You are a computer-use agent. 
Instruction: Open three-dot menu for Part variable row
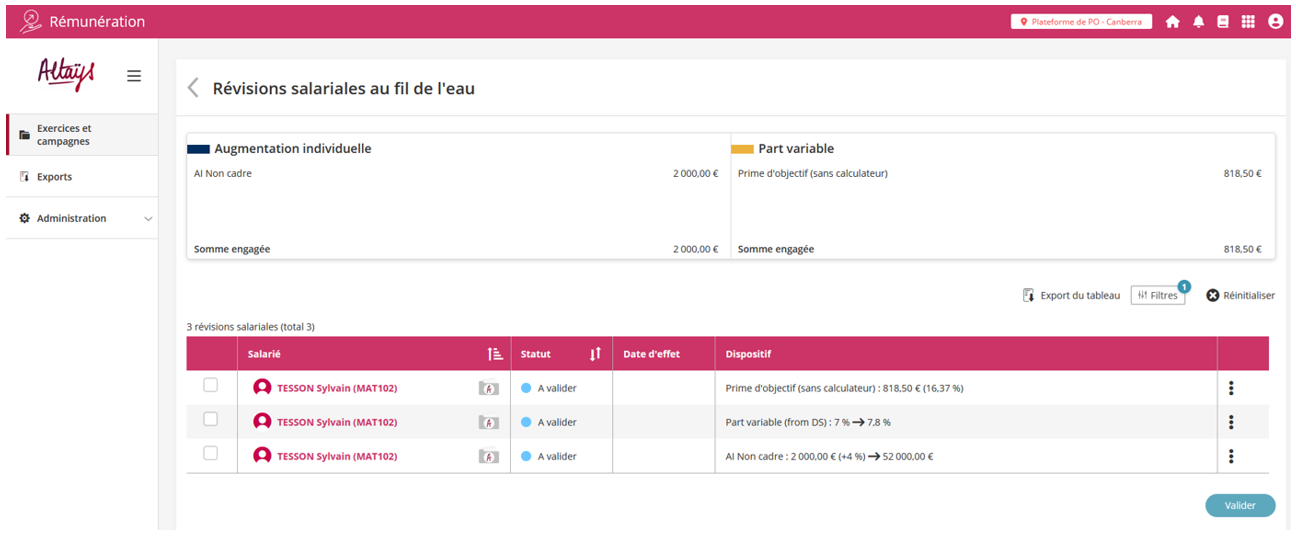[1231, 422]
